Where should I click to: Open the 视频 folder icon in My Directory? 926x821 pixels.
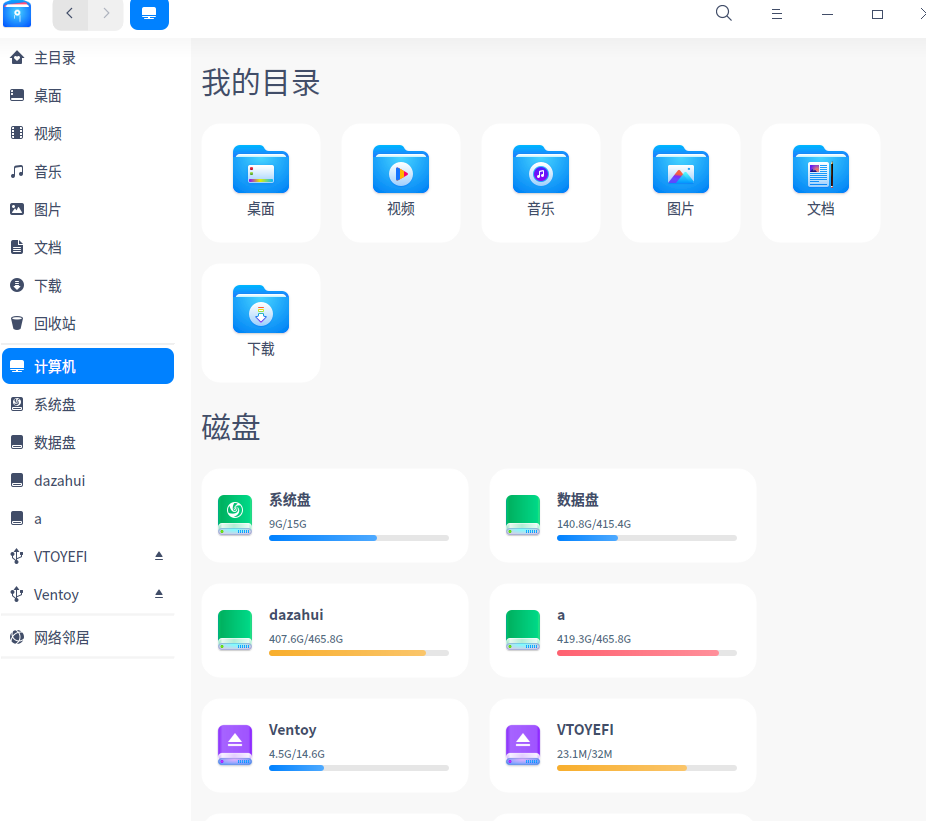pos(400,170)
